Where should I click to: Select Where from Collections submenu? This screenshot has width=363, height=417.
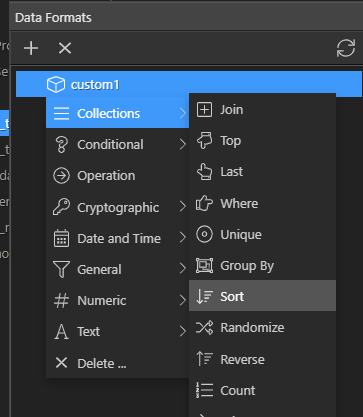(262, 203)
